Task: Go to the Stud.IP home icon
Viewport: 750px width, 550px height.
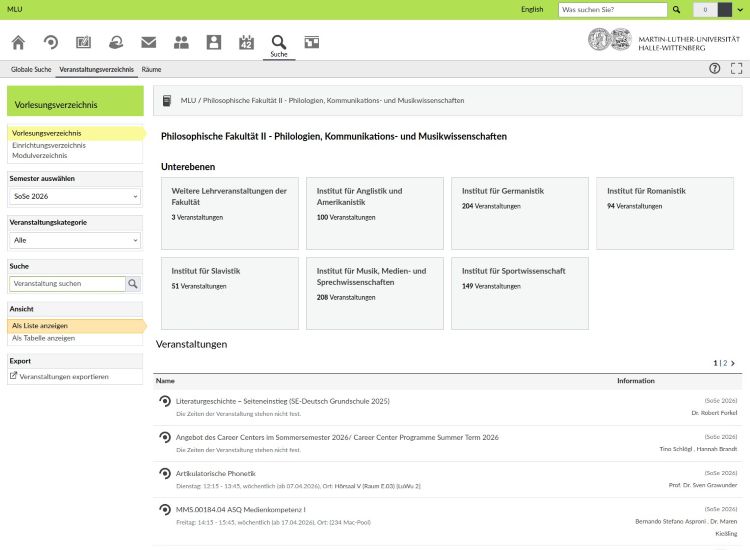Action: [x=18, y=43]
